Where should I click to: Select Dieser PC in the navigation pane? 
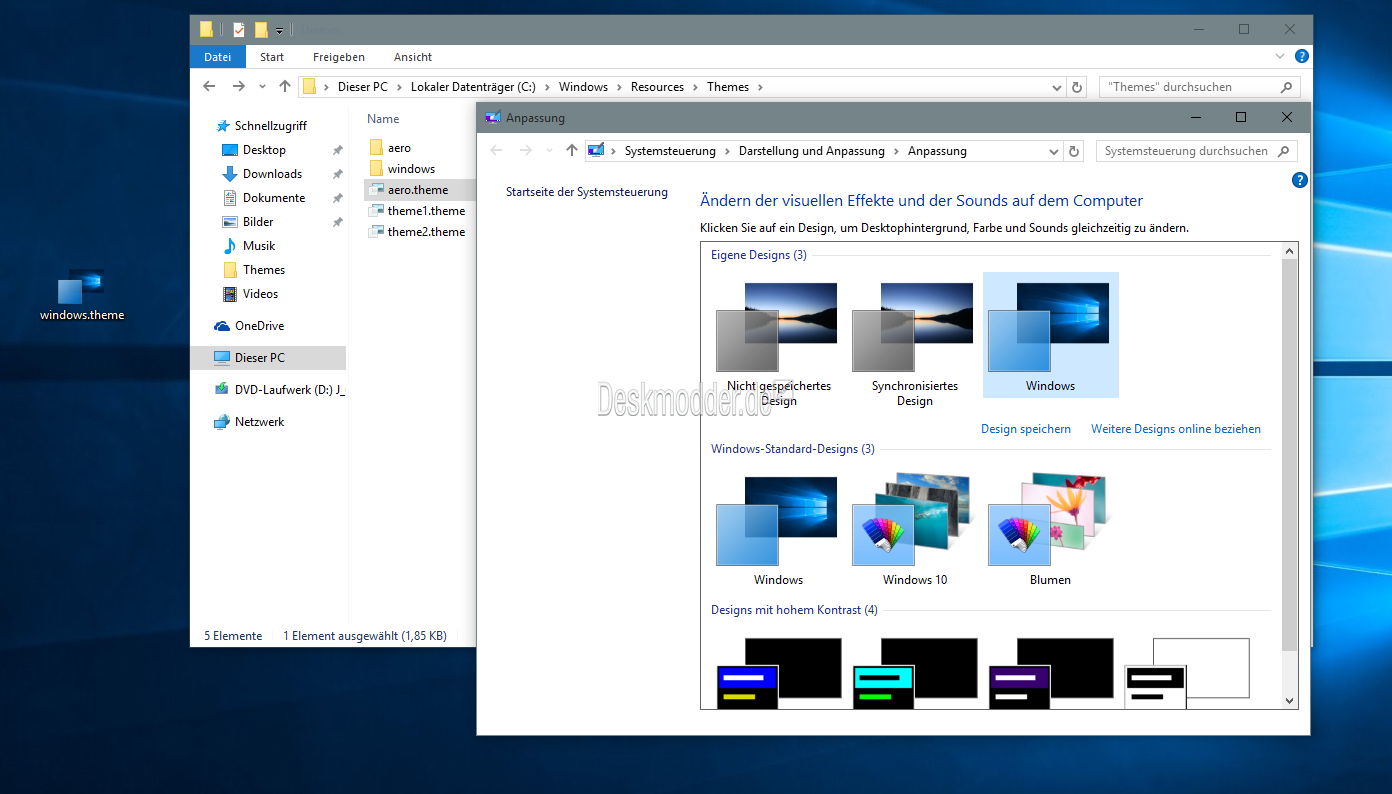[x=259, y=358]
